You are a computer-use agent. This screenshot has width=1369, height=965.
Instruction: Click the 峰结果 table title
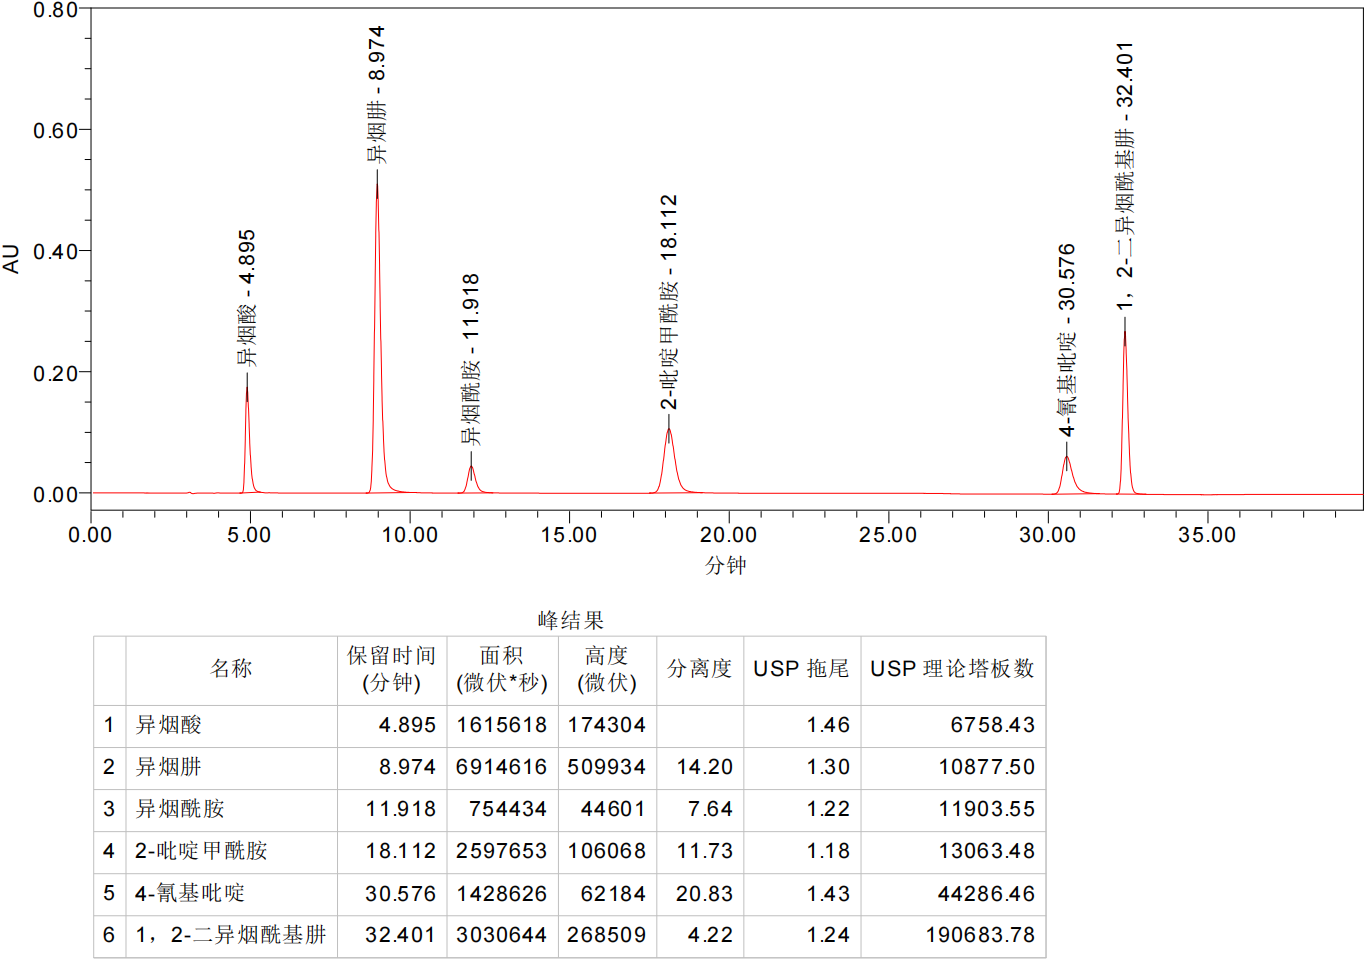click(570, 620)
